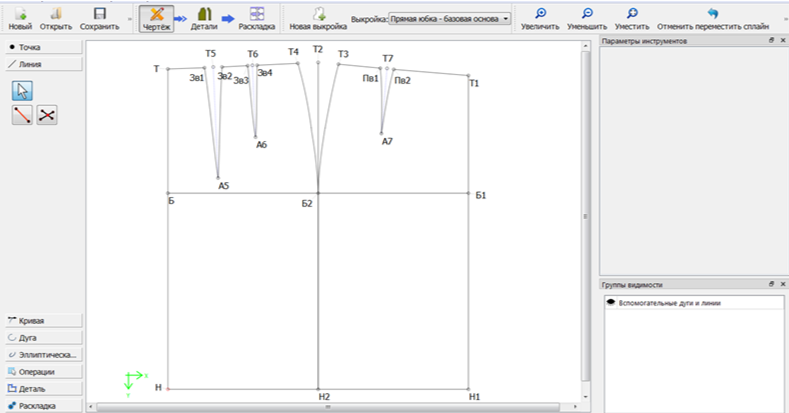This screenshot has height=413, width=789.
Task: Select point Н1 on the drawing
Action: 468,389
